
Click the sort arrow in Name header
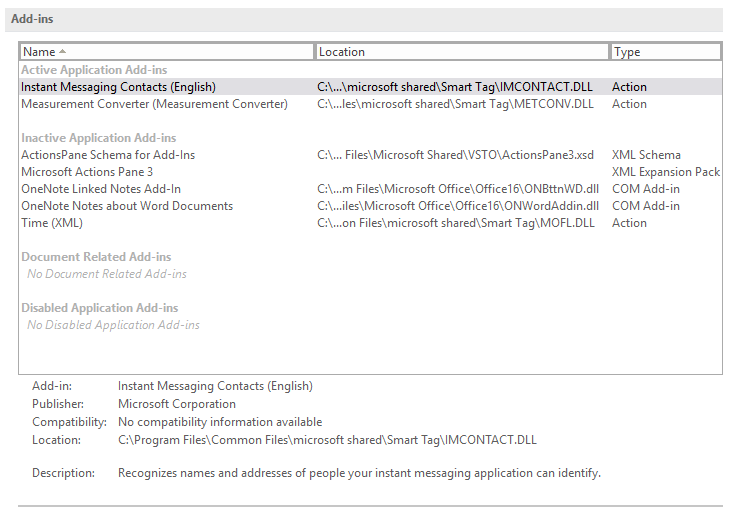click(x=63, y=51)
